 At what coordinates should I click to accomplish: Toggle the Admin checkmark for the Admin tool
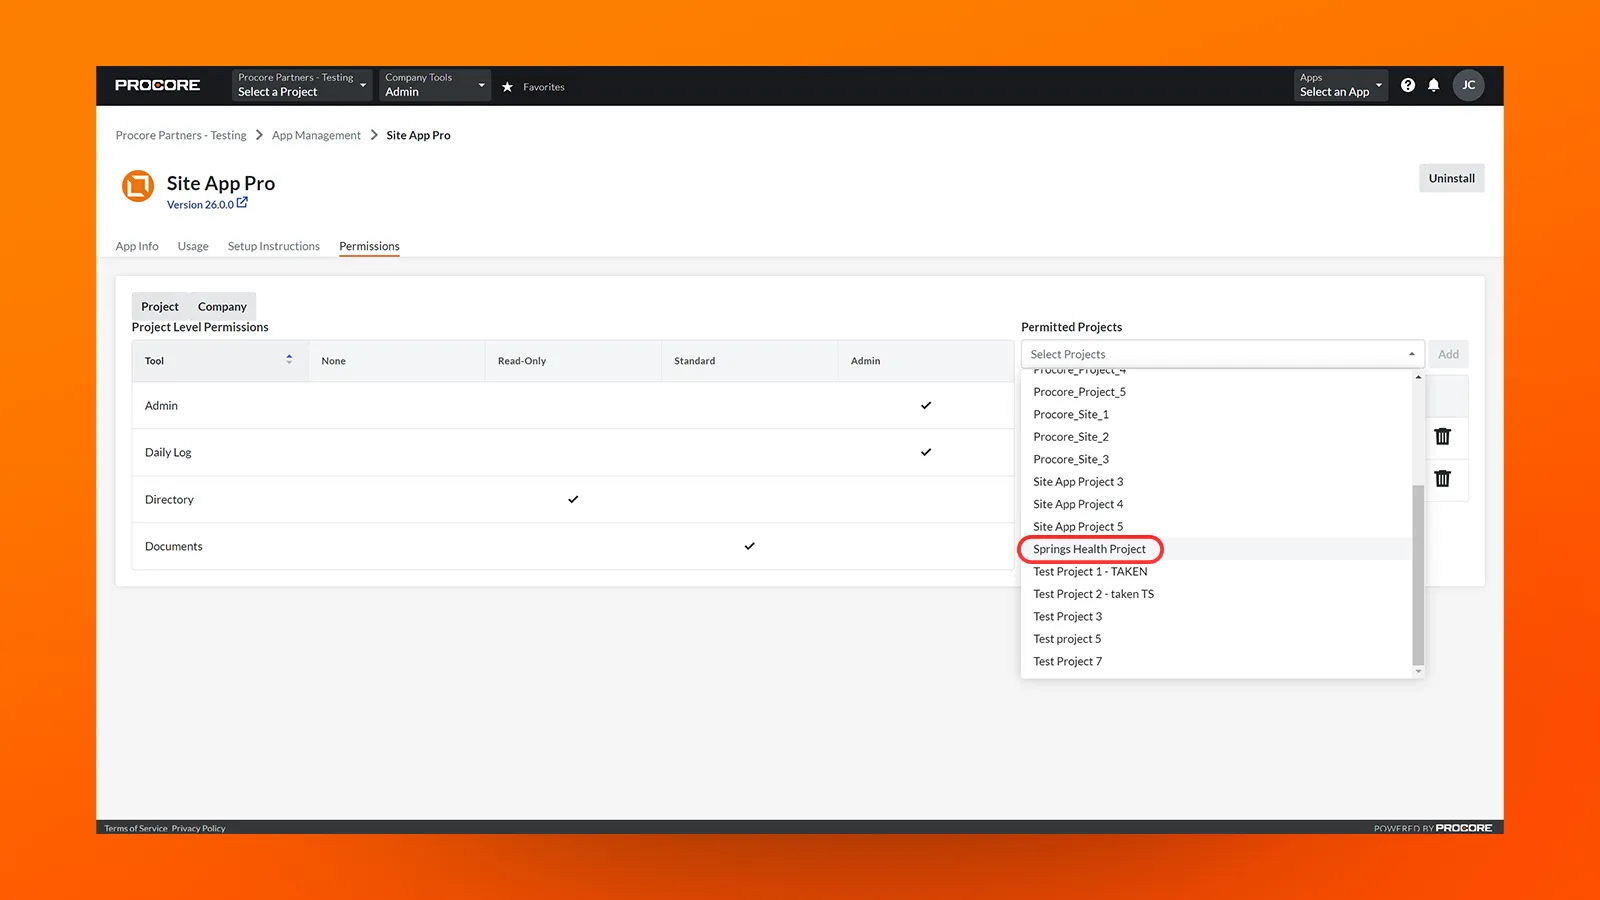pos(925,405)
